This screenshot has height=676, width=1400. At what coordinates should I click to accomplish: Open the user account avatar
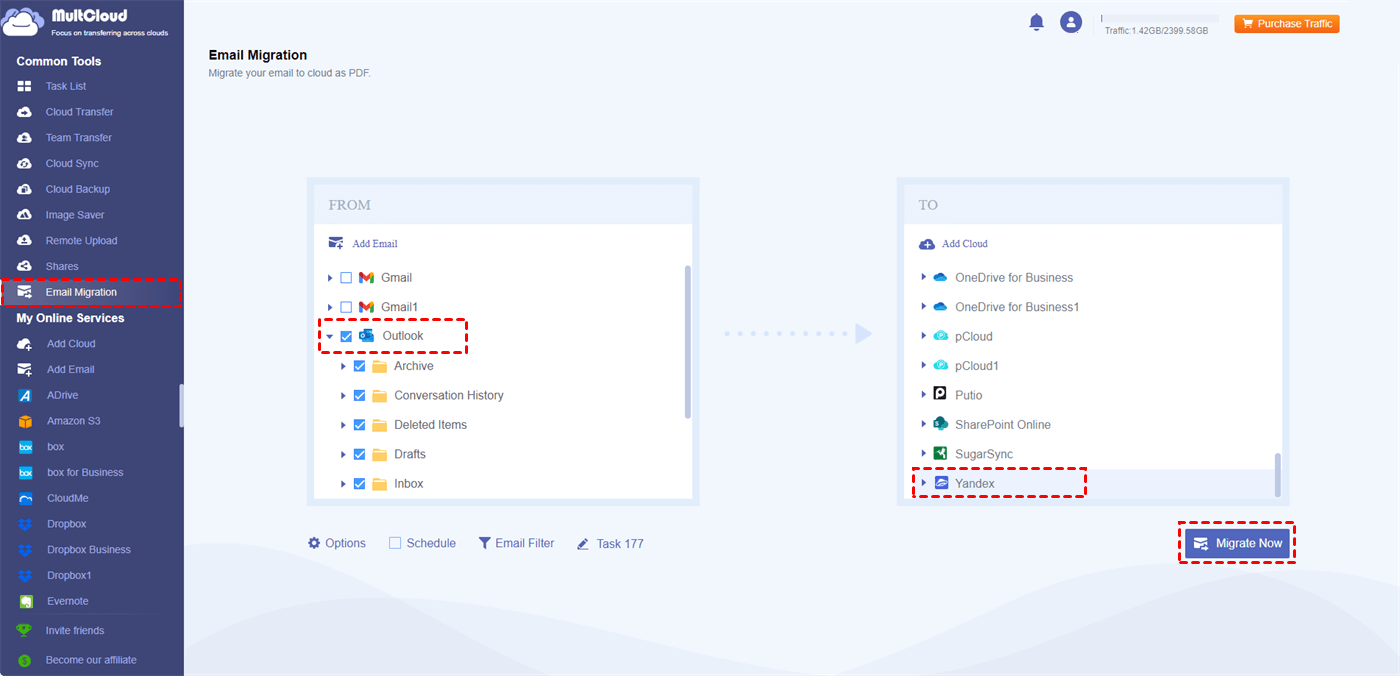click(1071, 22)
